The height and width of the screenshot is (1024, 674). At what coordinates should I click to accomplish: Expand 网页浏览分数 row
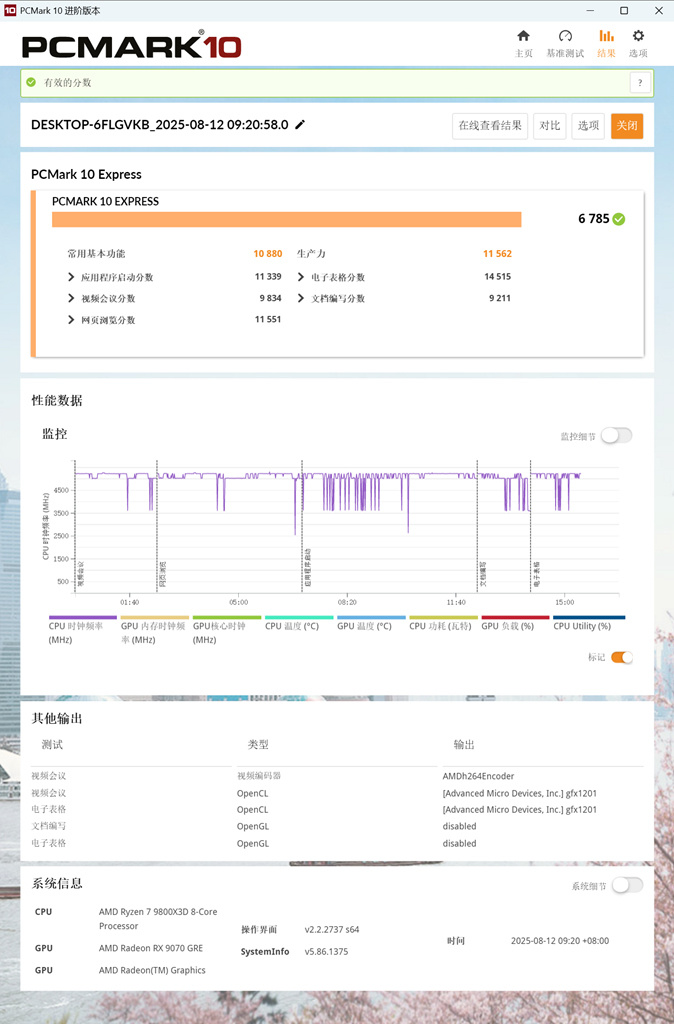(71, 319)
